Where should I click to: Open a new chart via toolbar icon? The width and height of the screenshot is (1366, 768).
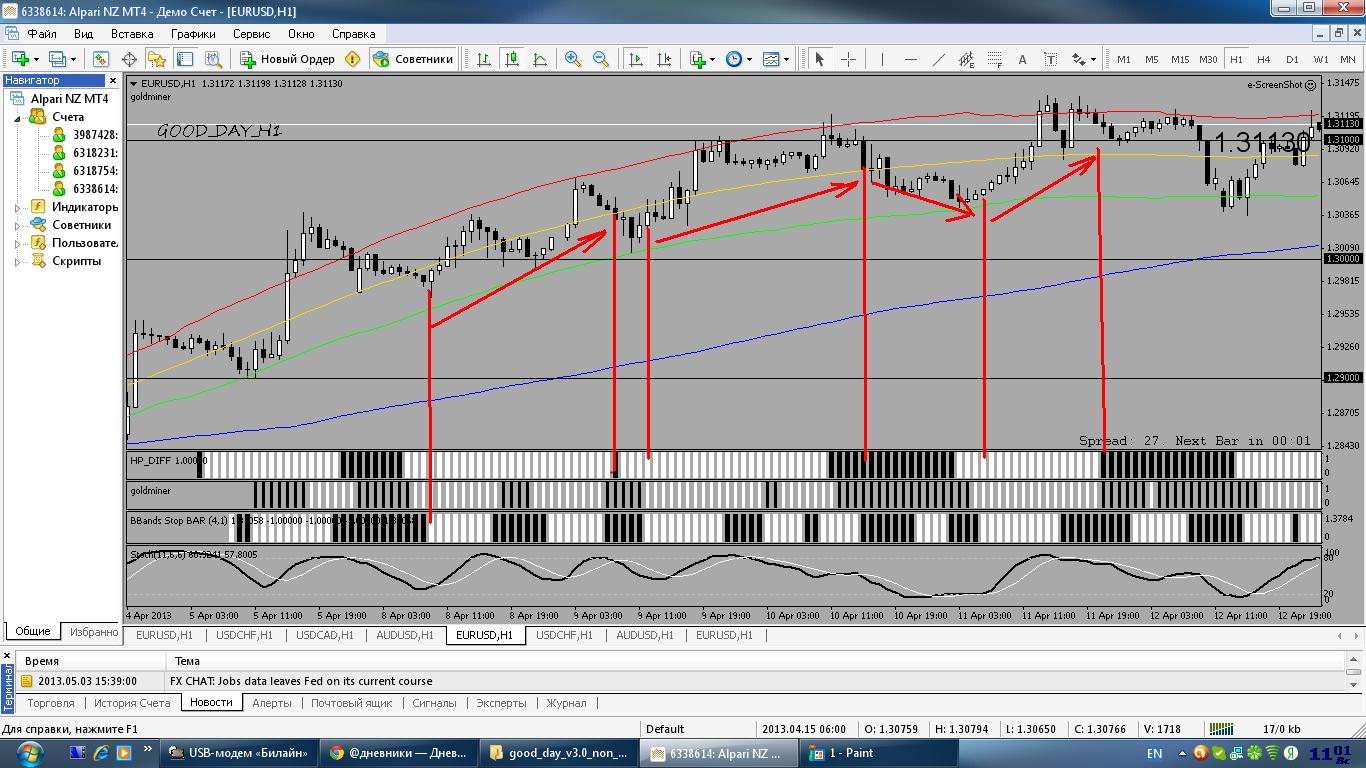[20, 59]
